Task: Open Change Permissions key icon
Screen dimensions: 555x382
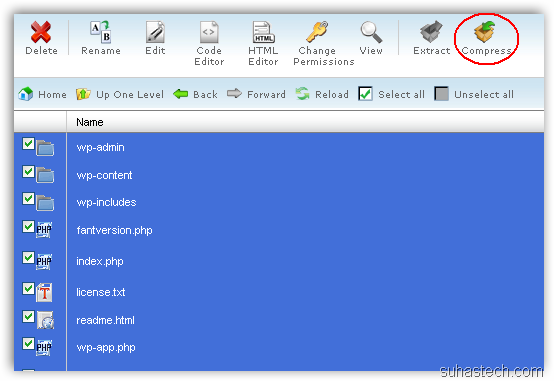Action: pos(317,32)
